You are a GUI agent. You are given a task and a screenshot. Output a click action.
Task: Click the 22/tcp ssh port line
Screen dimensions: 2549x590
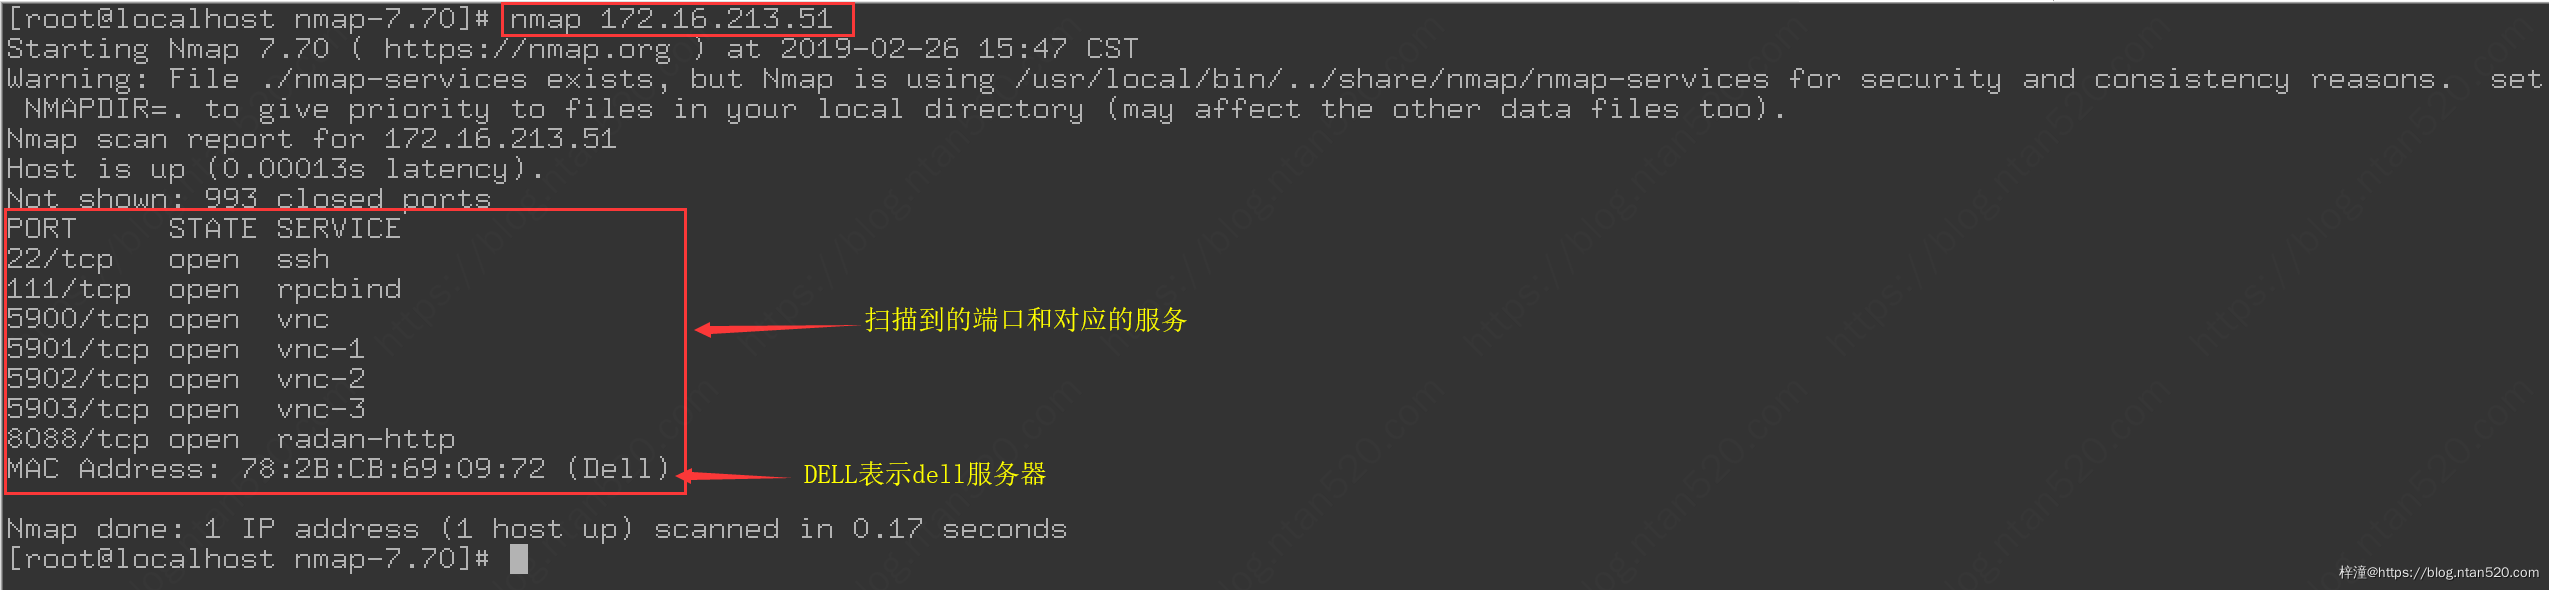pos(168,259)
